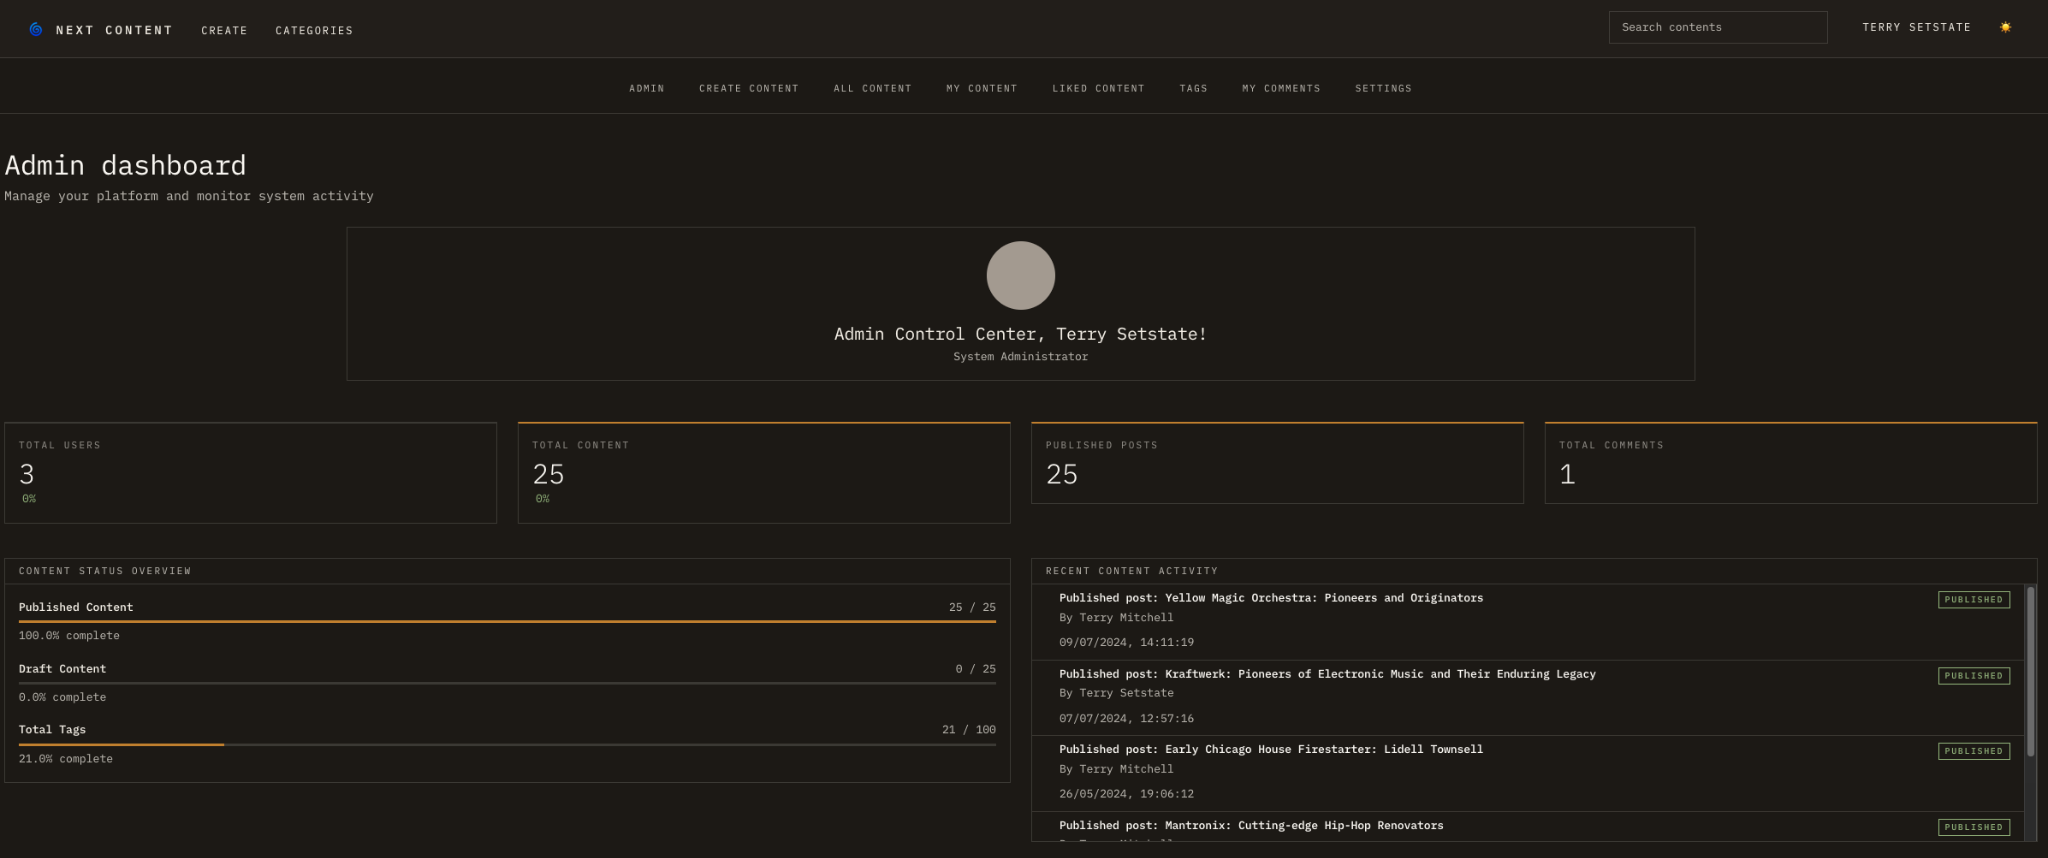2048x858 pixels.
Task: Go to the Create Content tab
Action: [749, 88]
